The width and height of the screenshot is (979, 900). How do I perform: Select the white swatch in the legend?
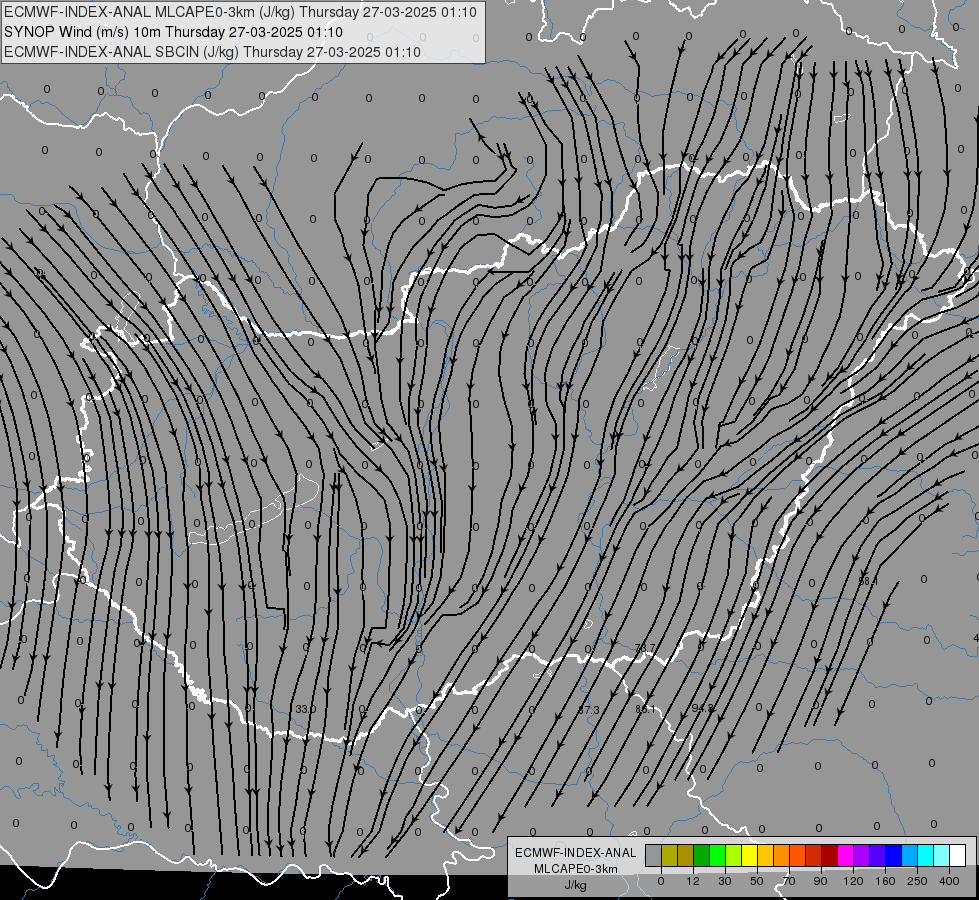pos(958,855)
